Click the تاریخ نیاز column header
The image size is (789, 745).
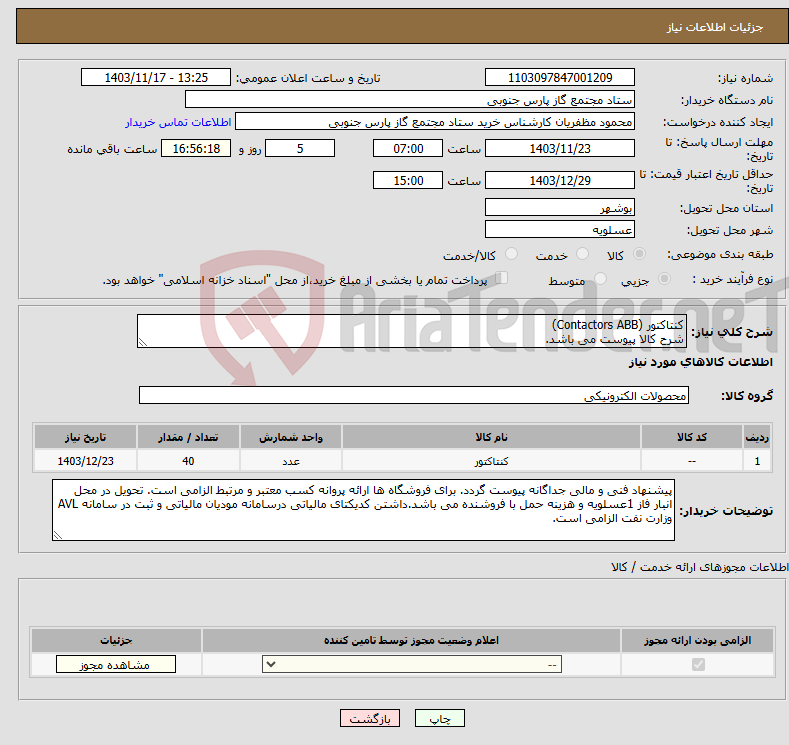pos(86,437)
